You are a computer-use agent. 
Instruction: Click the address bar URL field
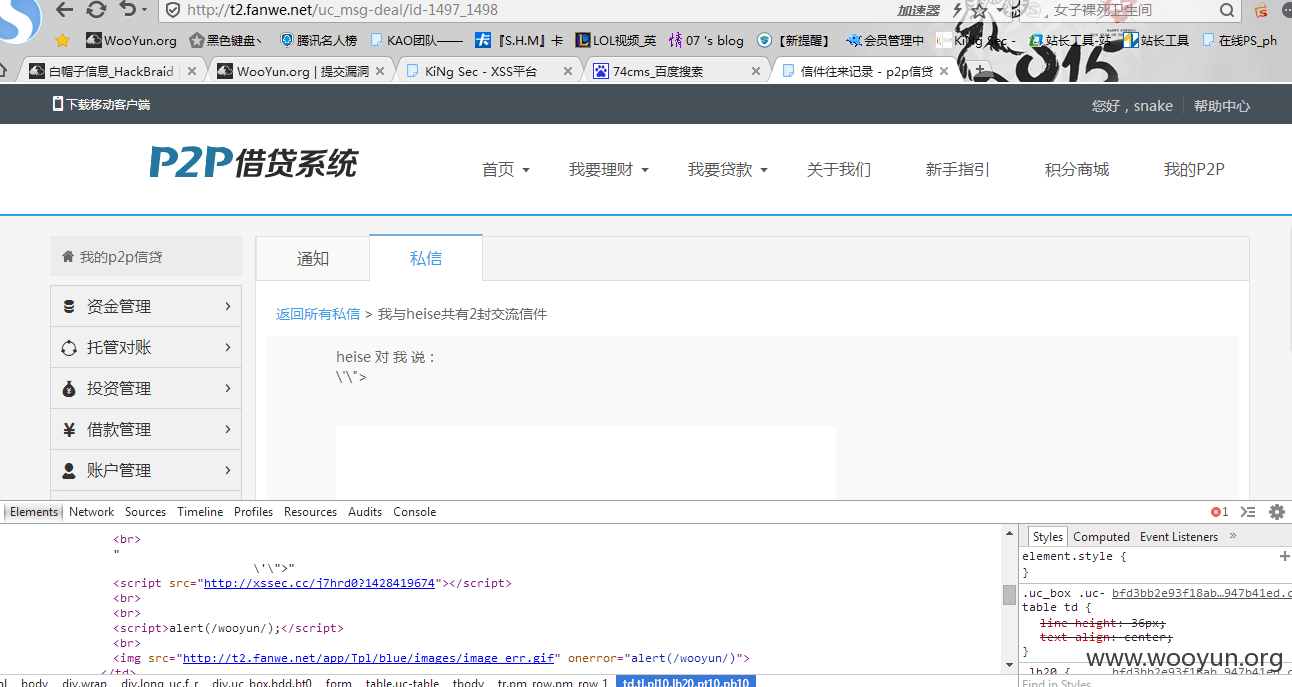click(520, 10)
